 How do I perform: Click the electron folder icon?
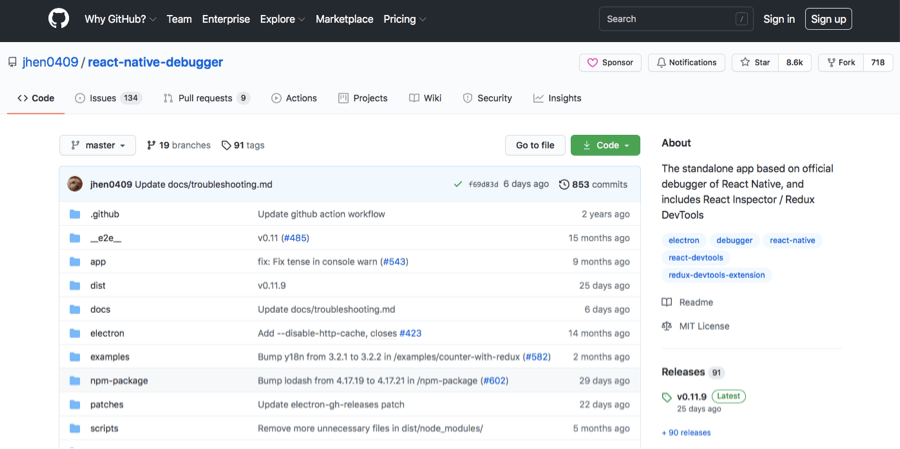75,333
